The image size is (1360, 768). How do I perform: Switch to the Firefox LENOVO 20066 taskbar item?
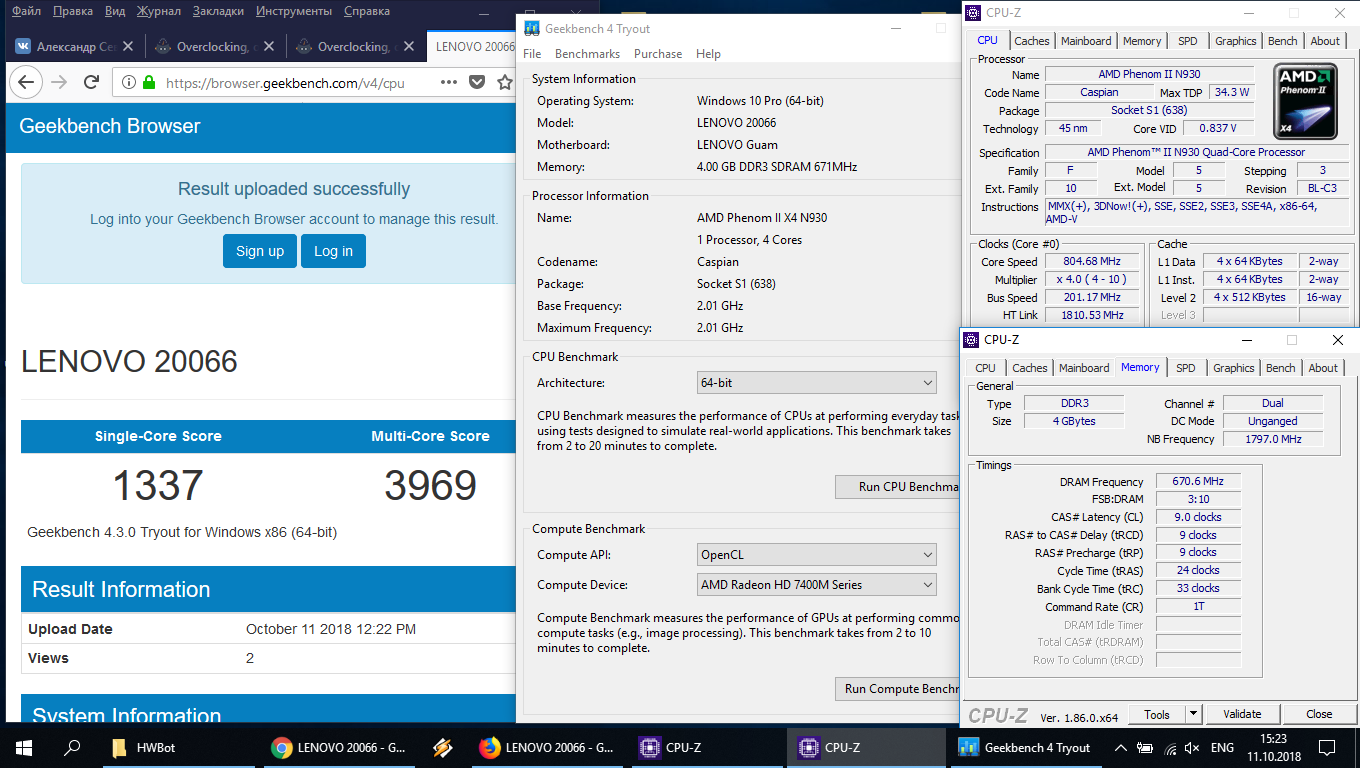pos(548,748)
